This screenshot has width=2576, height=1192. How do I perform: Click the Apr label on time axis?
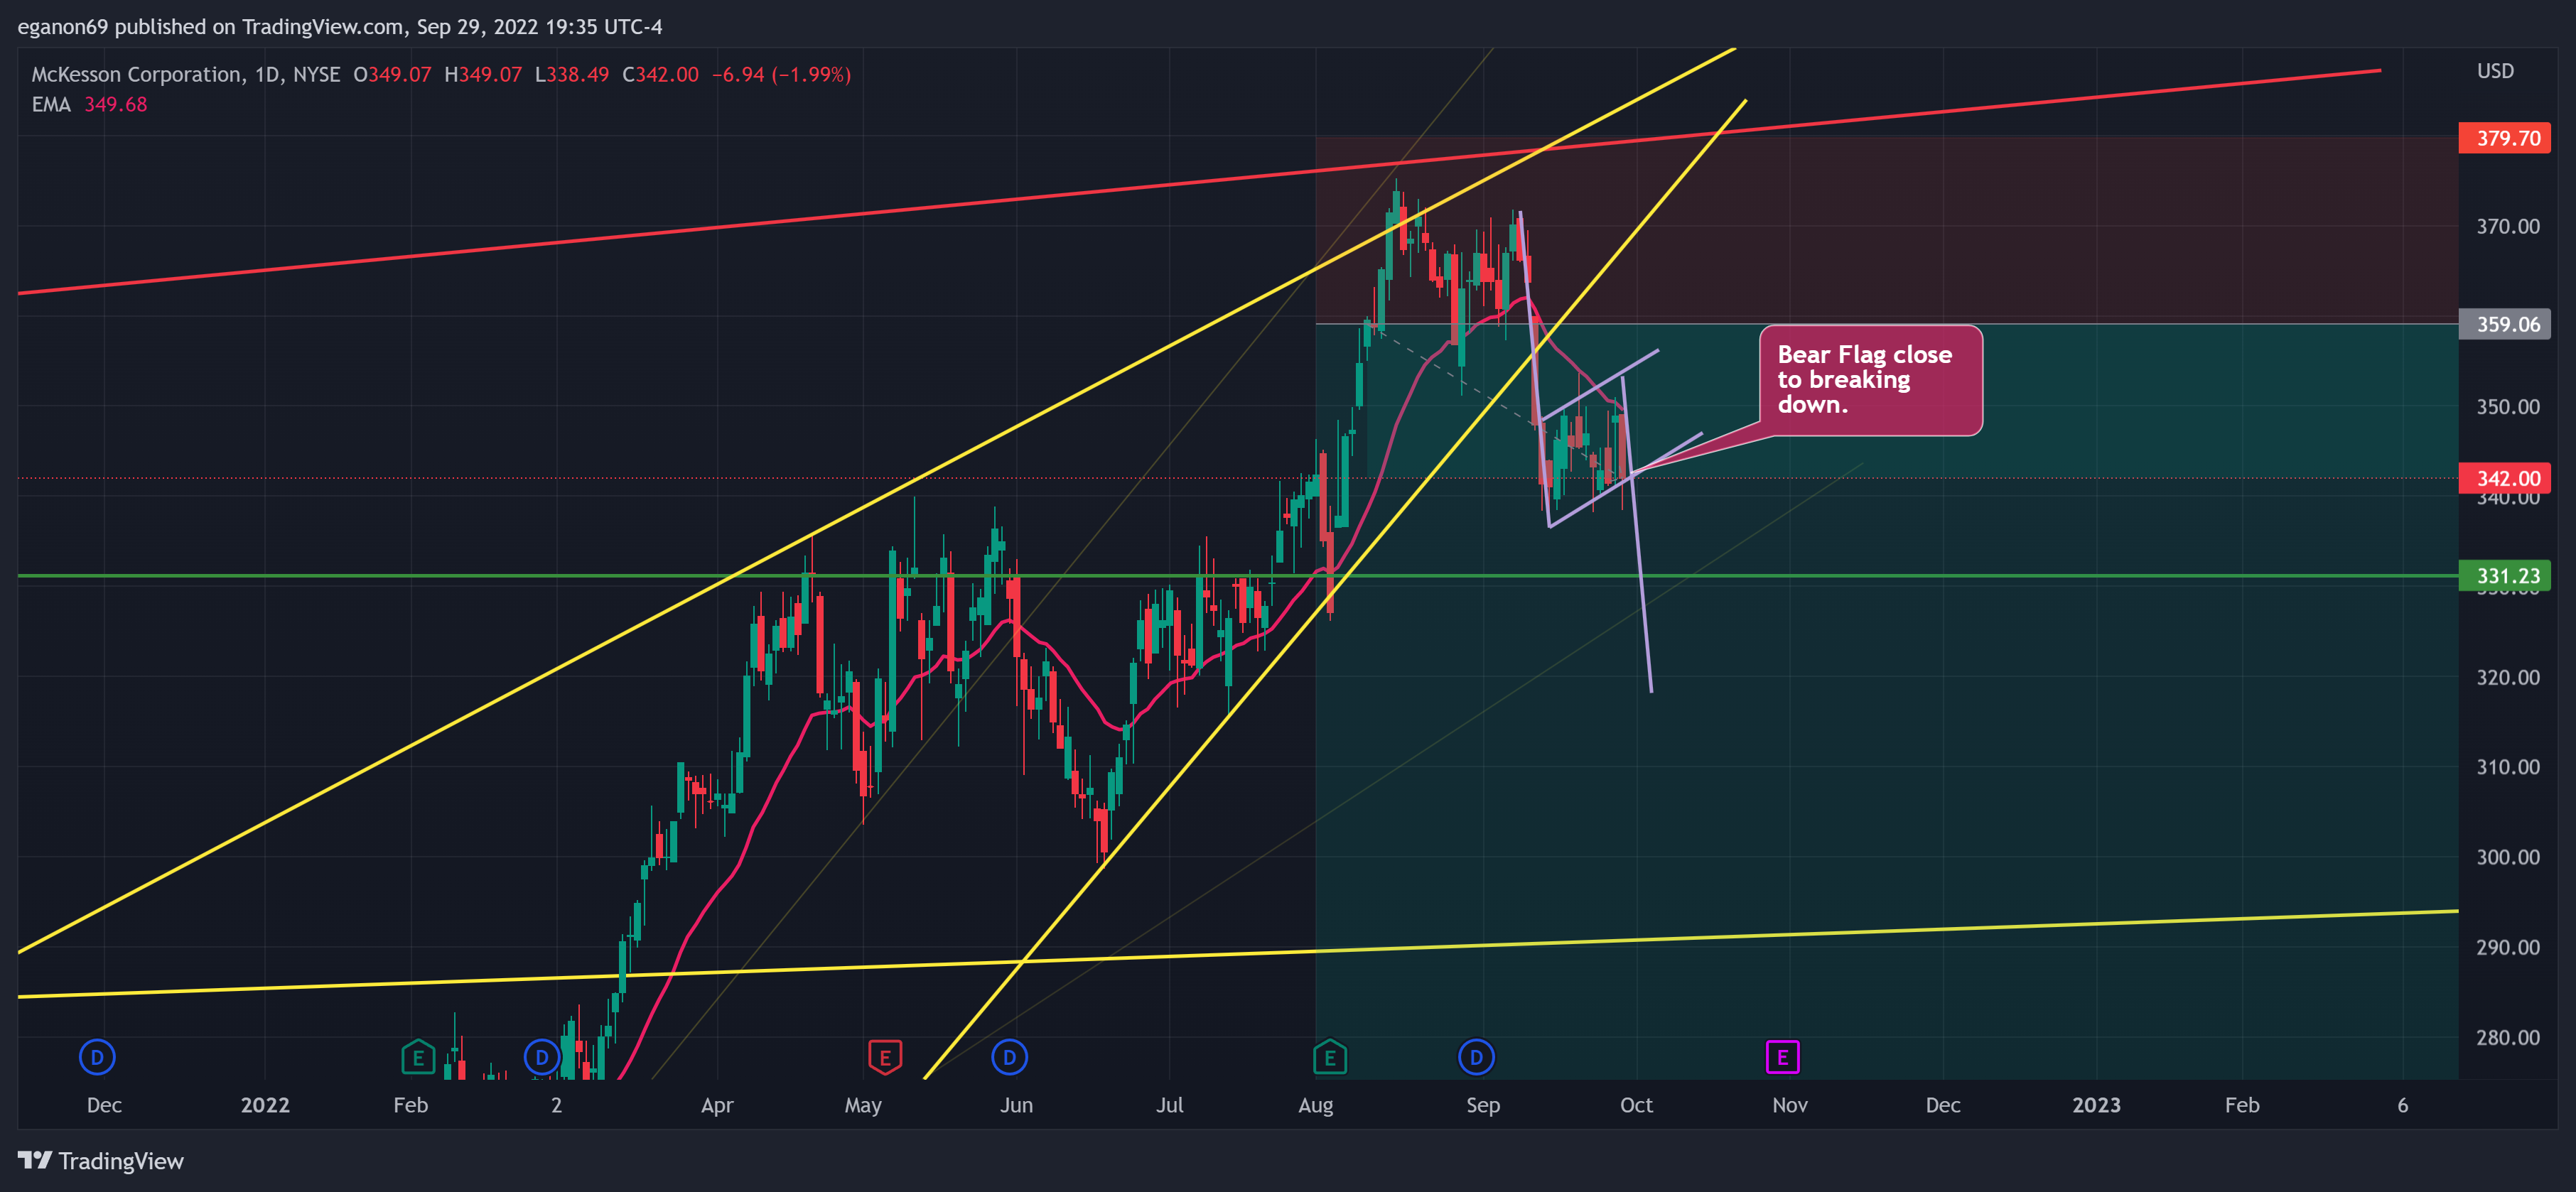pyautogui.click(x=717, y=1105)
